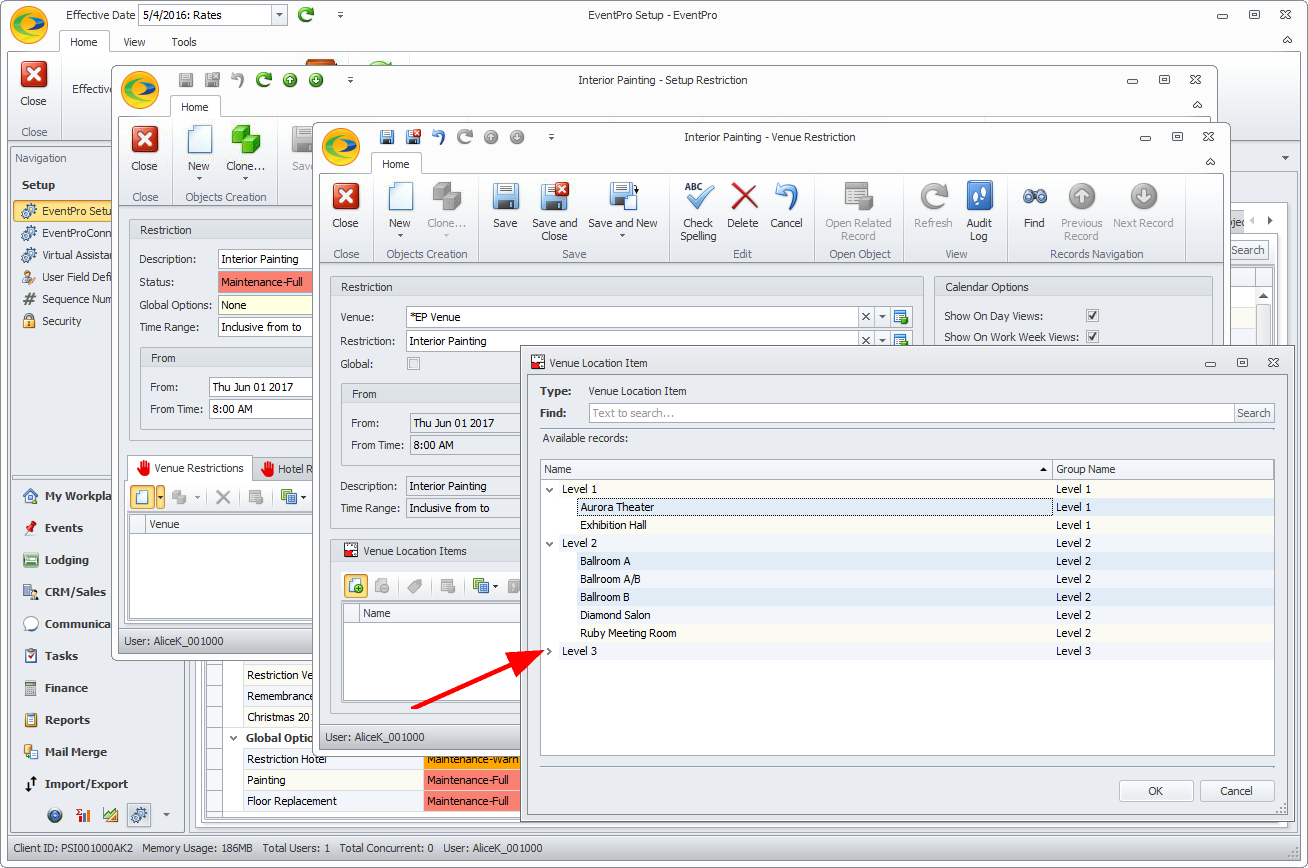Click Clone in Setup Restriction ribbon

pyautogui.click(x=246, y=150)
